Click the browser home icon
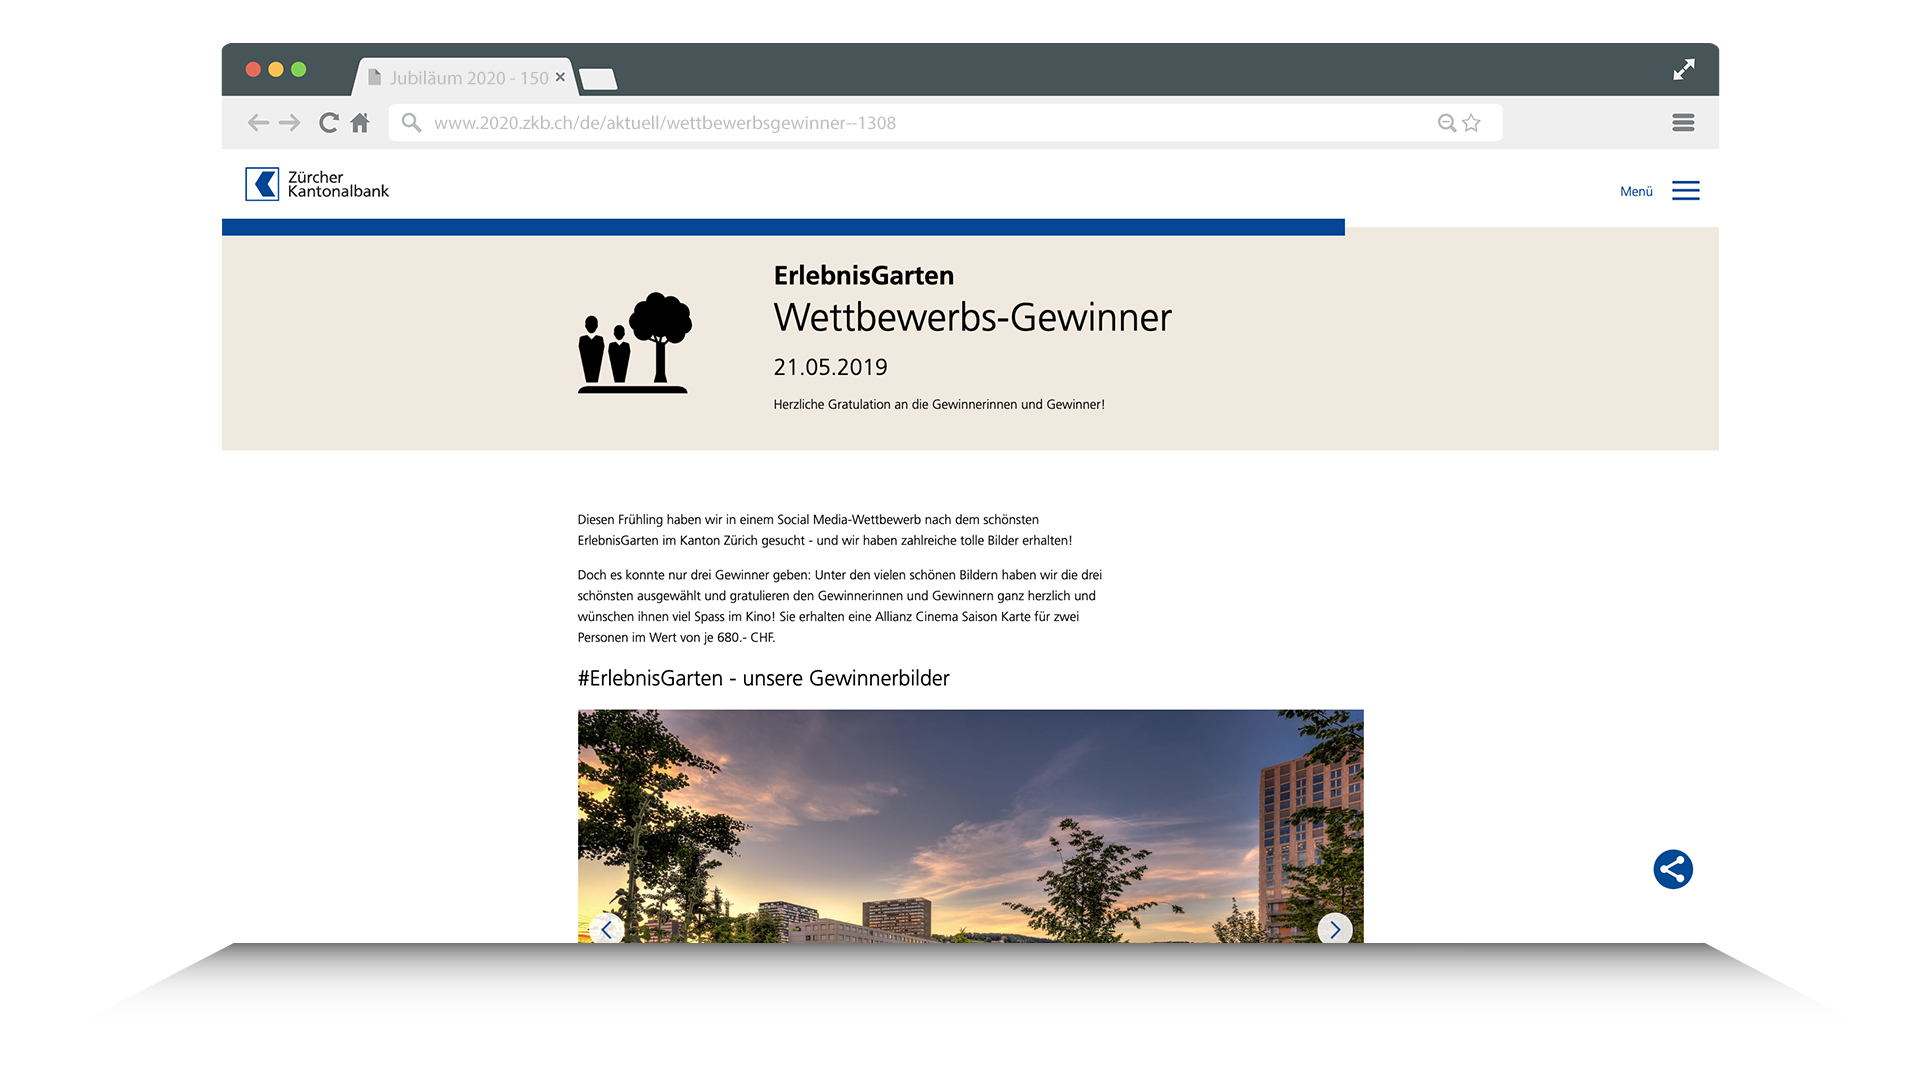Image resolution: width=1920 pixels, height=1080 pixels. pos(361,122)
